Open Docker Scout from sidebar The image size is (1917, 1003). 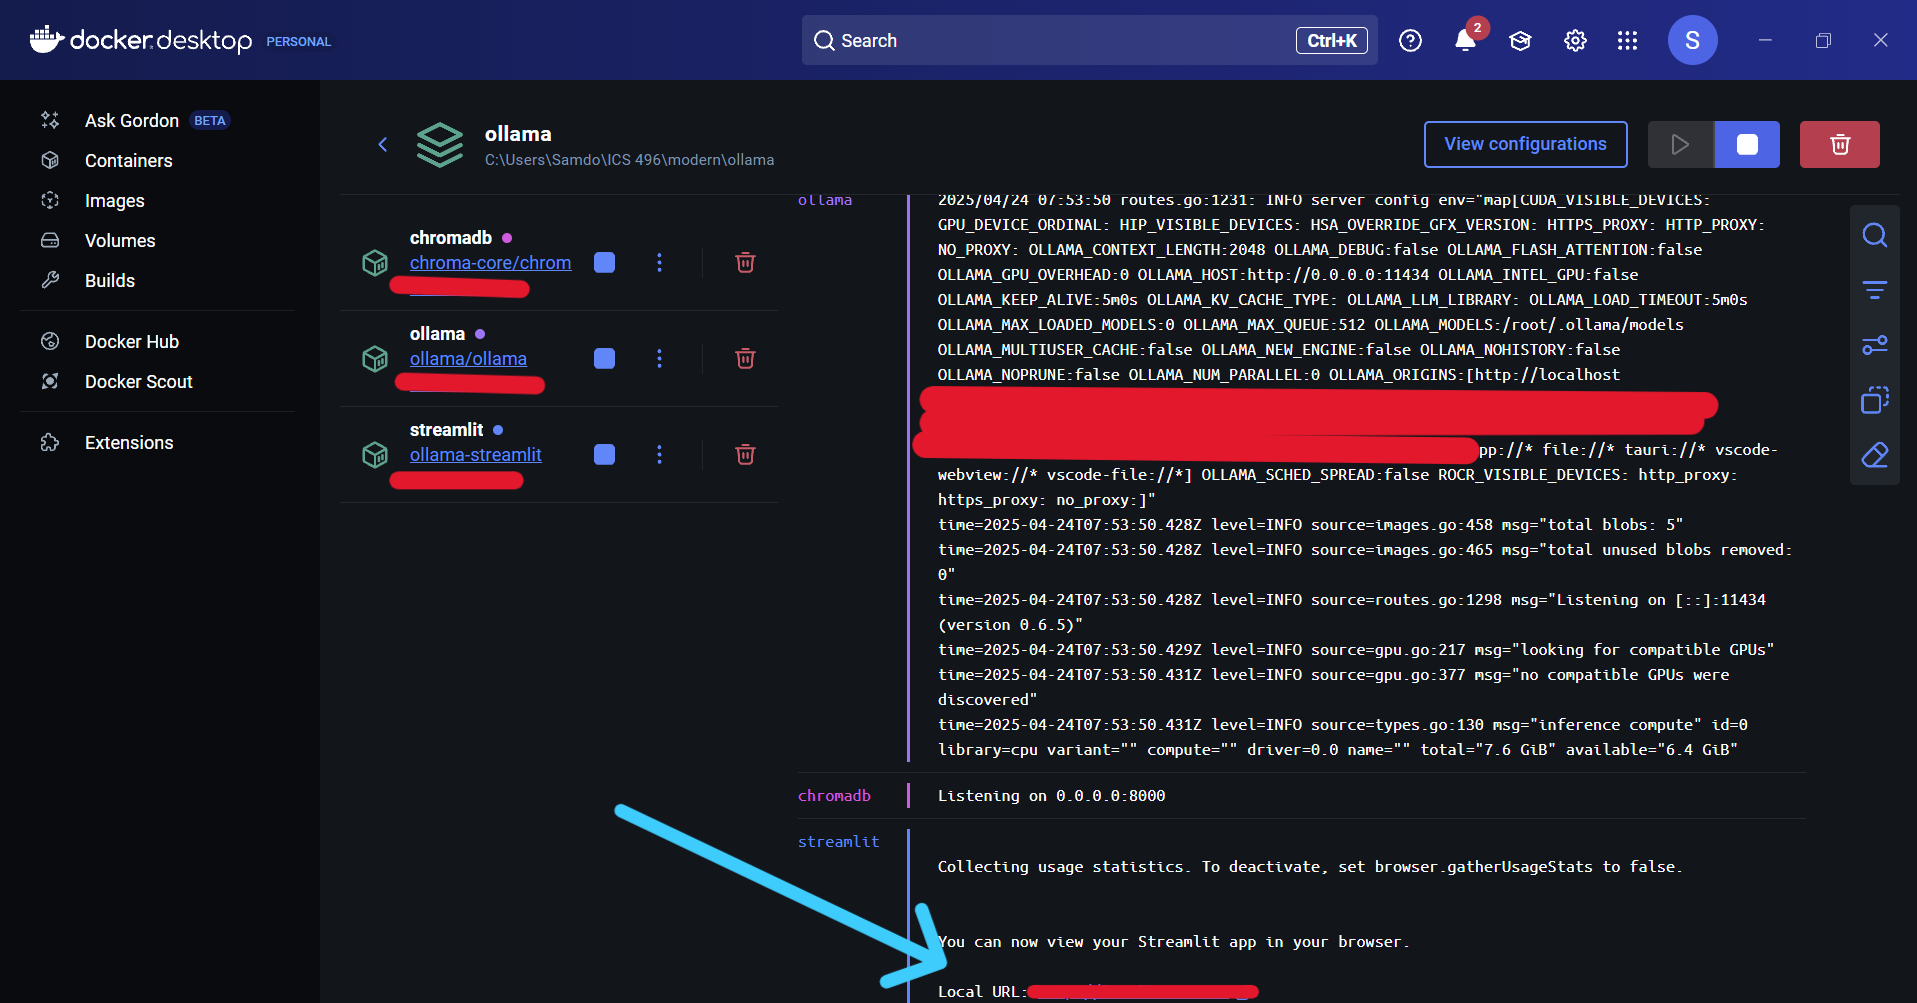pos(139,382)
